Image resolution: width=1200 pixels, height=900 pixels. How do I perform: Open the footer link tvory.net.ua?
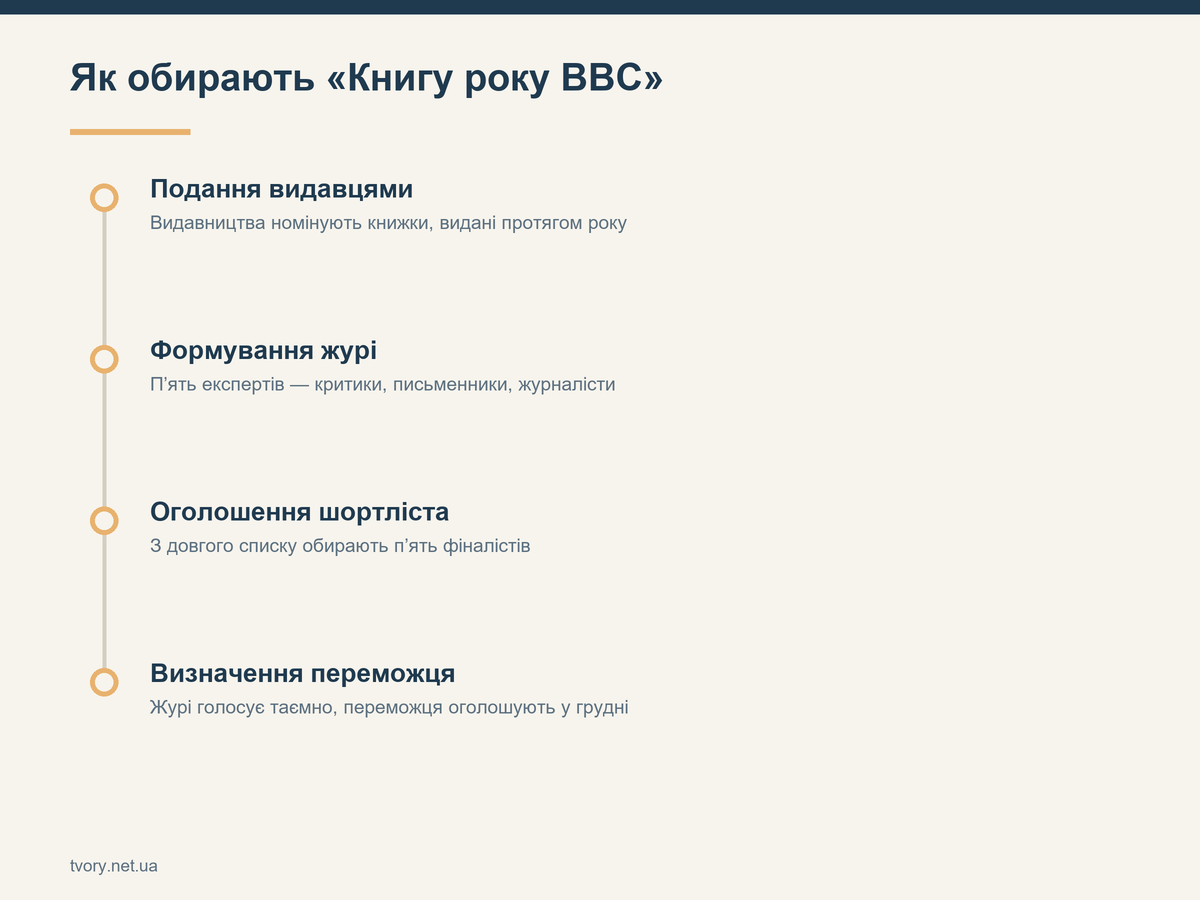pyautogui.click(x=114, y=866)
